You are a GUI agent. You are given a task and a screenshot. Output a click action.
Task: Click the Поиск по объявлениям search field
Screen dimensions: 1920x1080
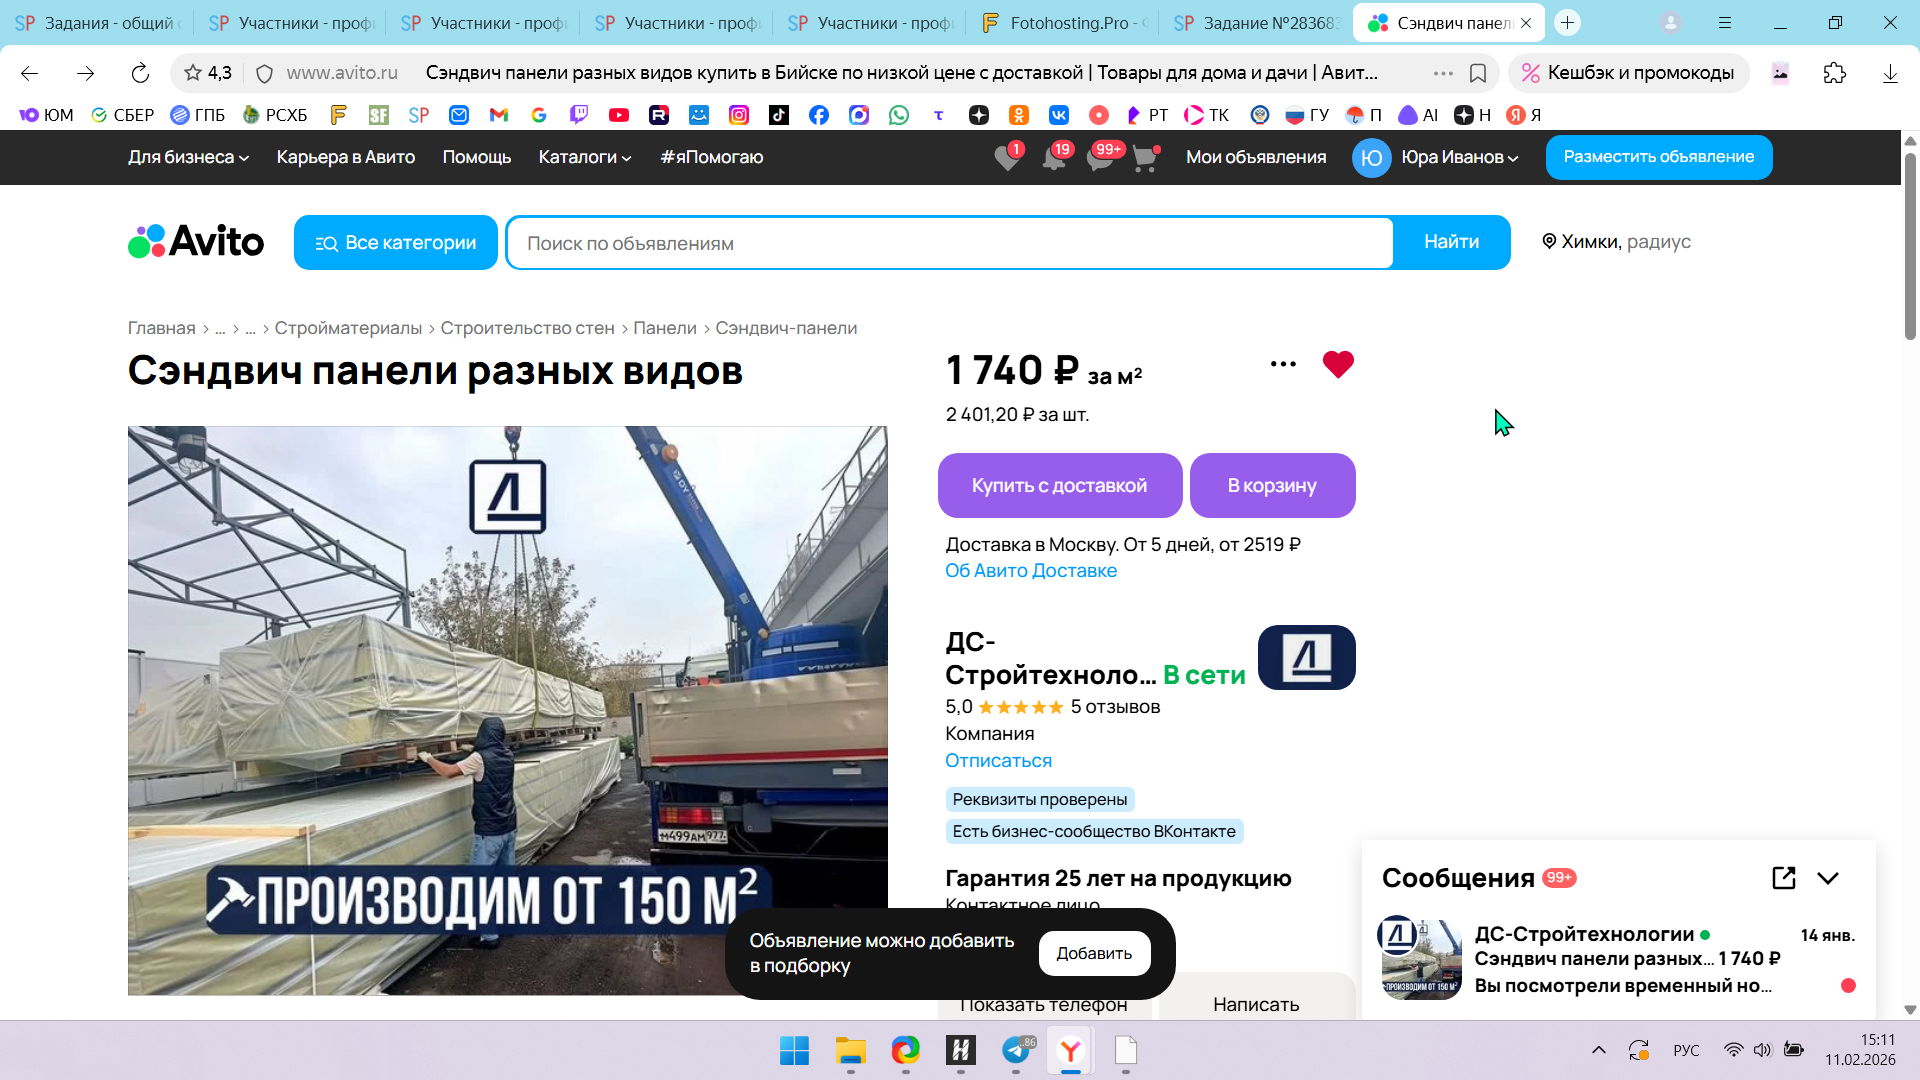(948, 243)
